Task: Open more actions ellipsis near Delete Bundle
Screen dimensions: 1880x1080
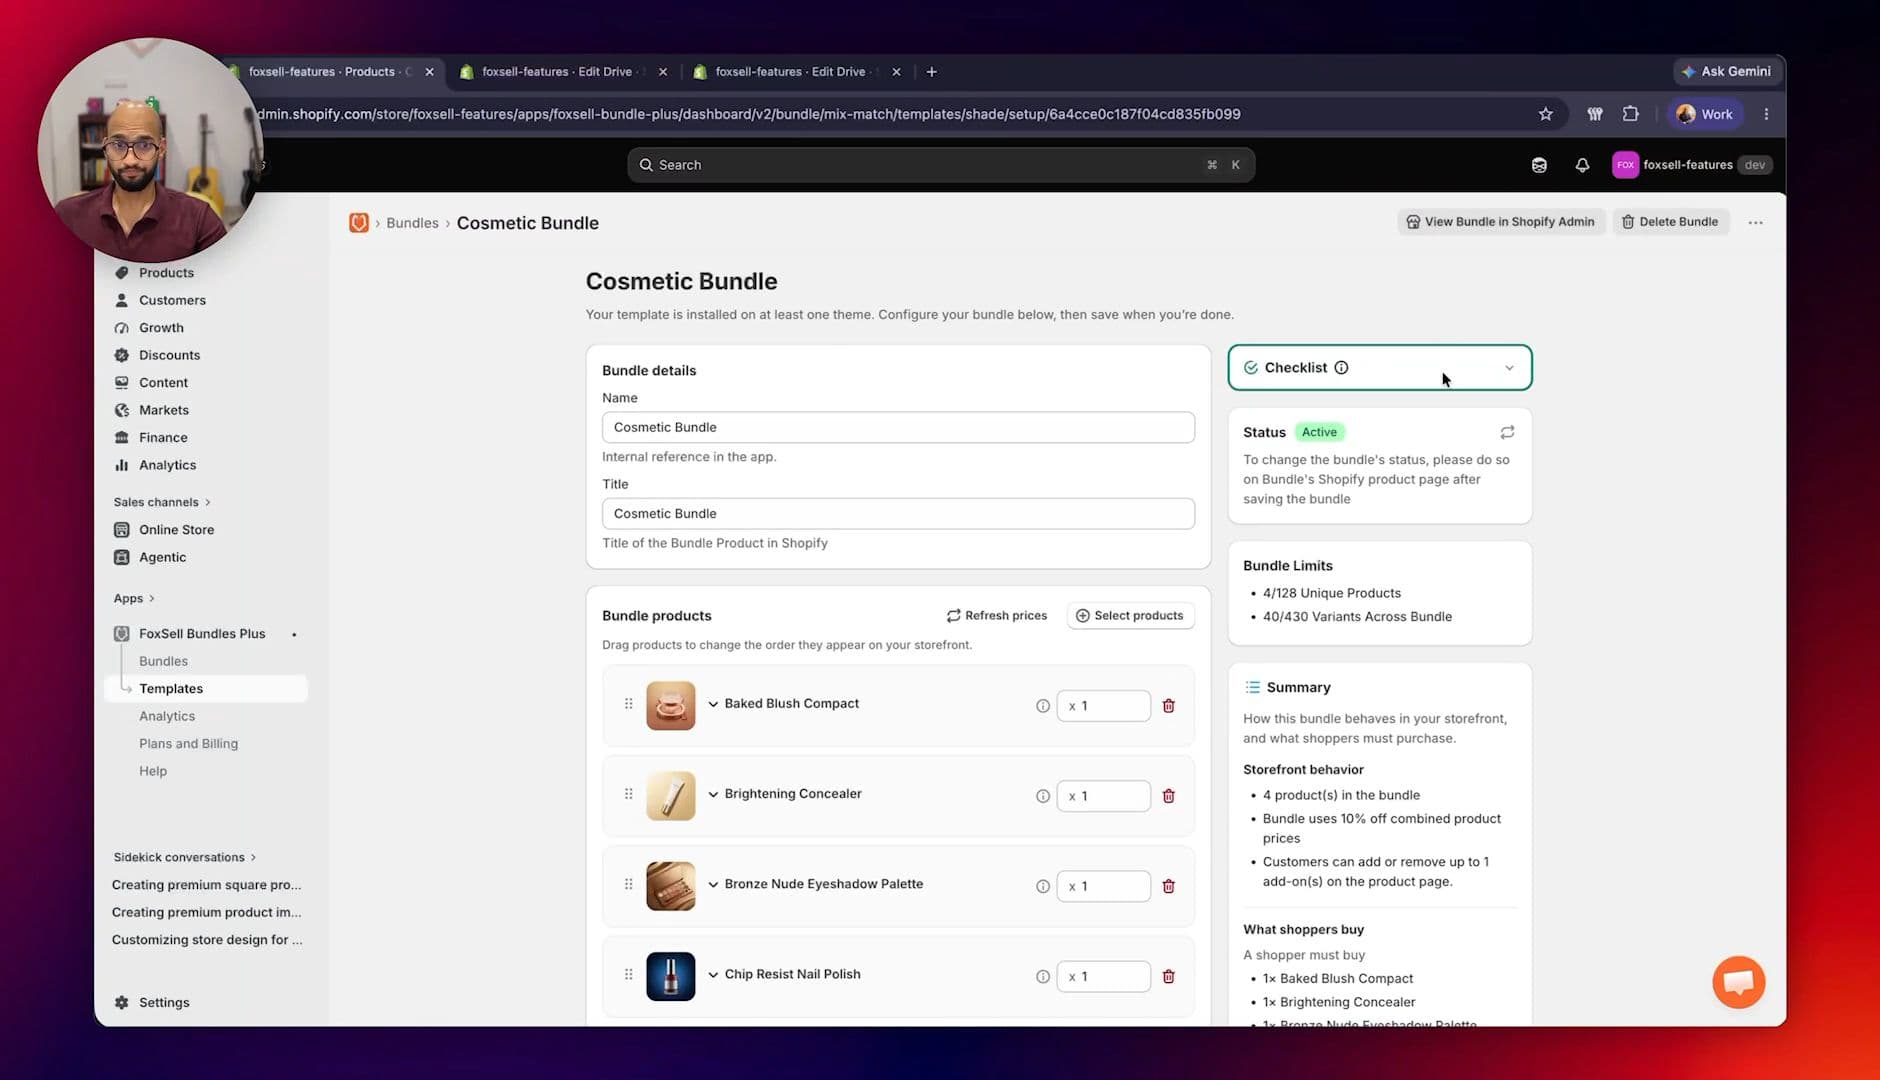Action: 1755,222
